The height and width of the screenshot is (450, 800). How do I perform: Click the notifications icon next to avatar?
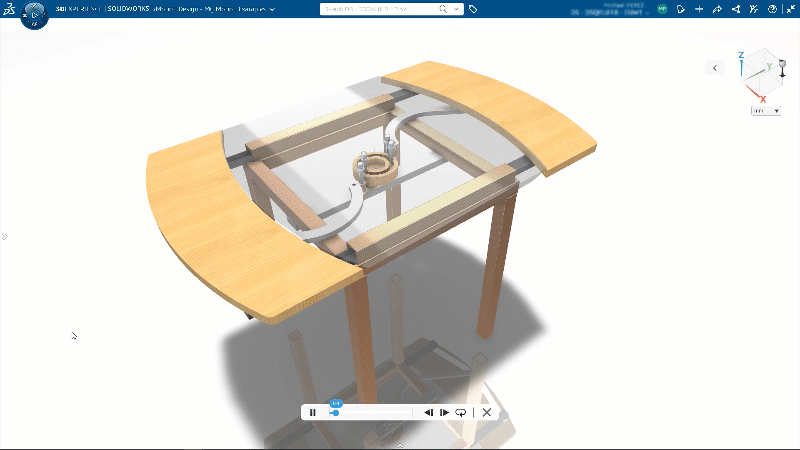click(680, 9)
